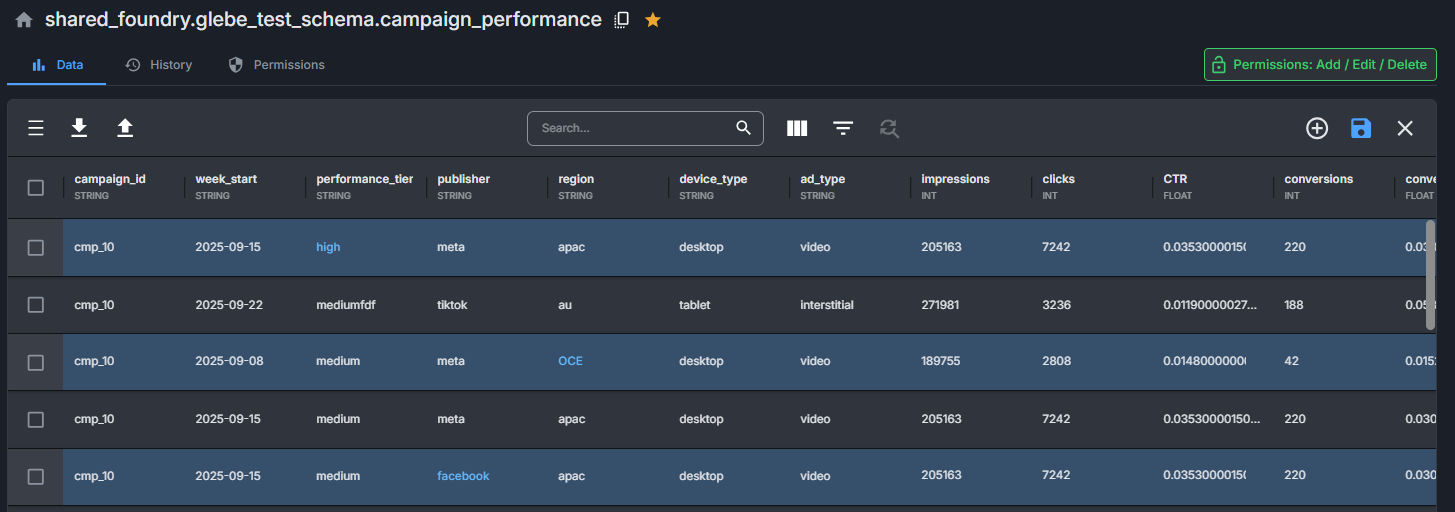Select the 3236 clicks cell
The height and width of the screenshot is (512, 1455).
click(1091, 305)
